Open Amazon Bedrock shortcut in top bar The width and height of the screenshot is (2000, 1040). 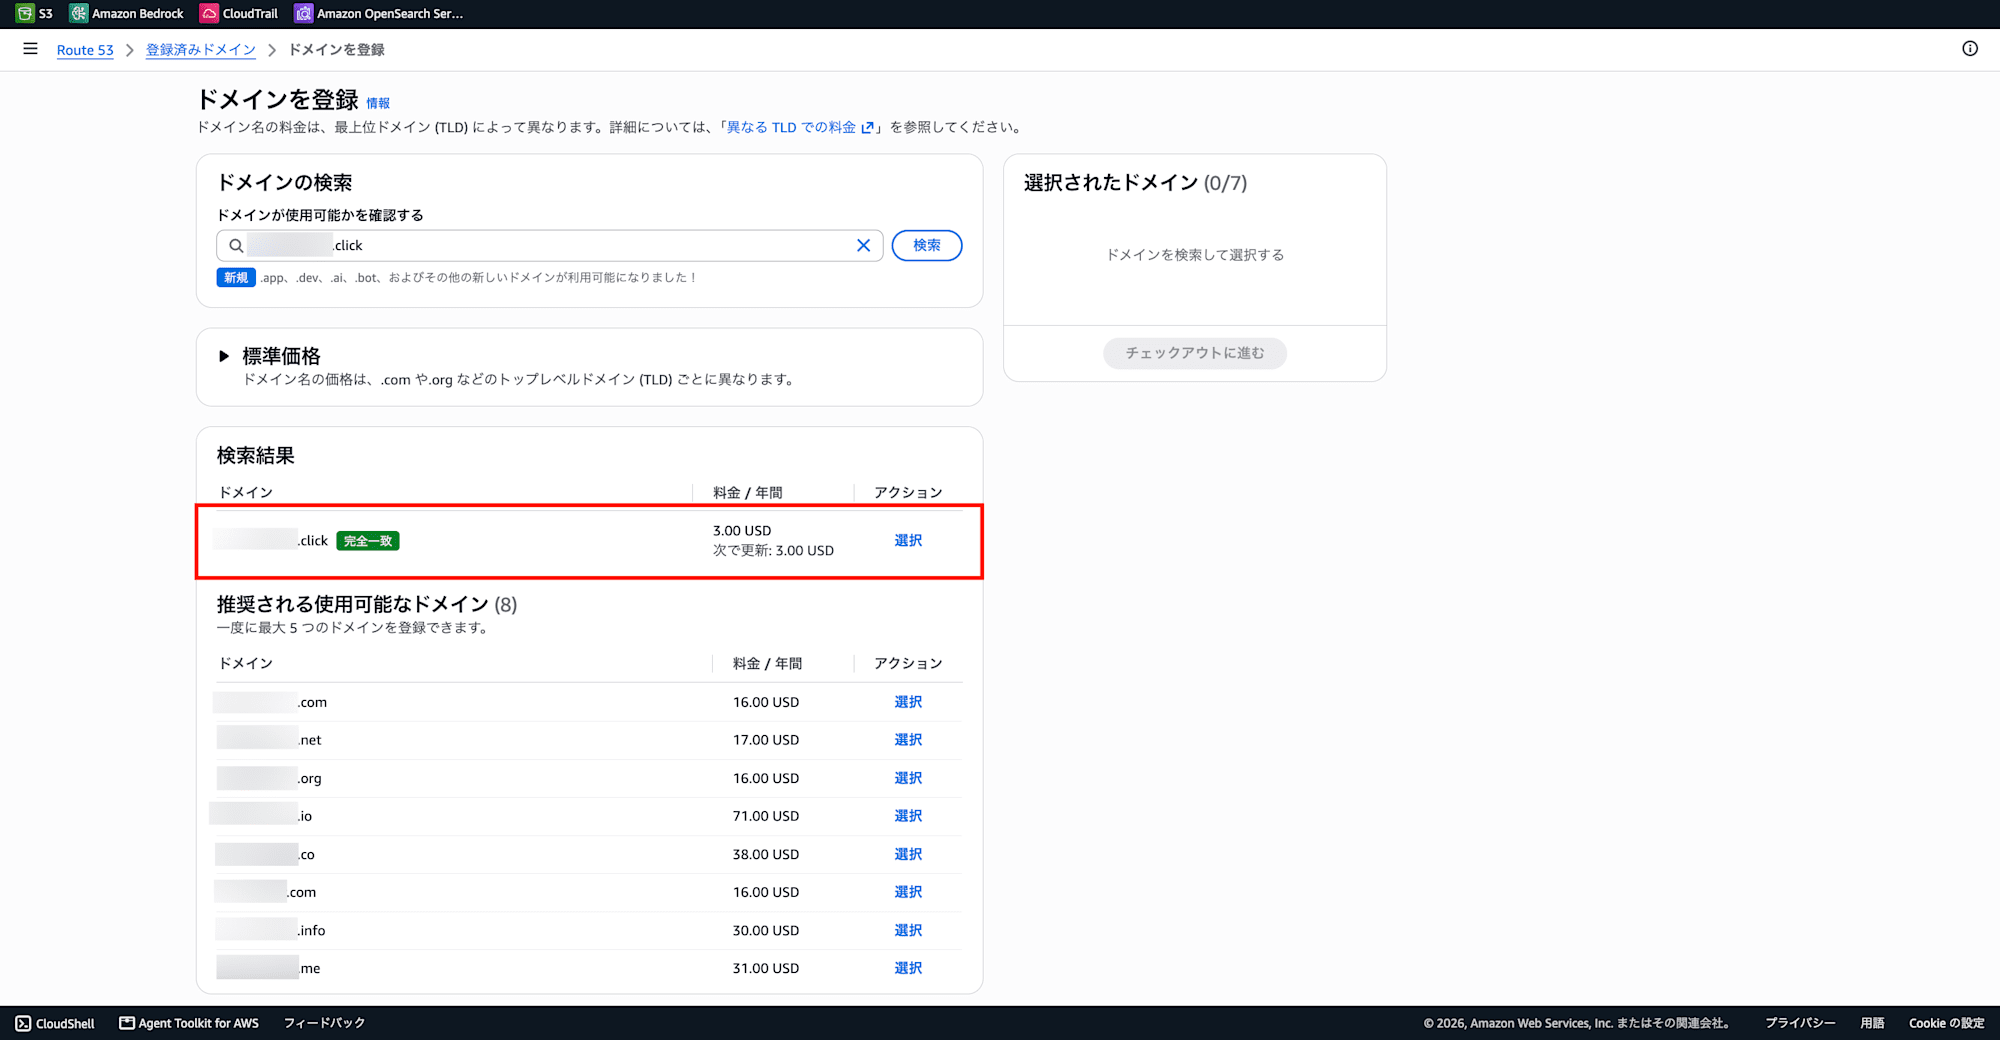tap(127, 13)
